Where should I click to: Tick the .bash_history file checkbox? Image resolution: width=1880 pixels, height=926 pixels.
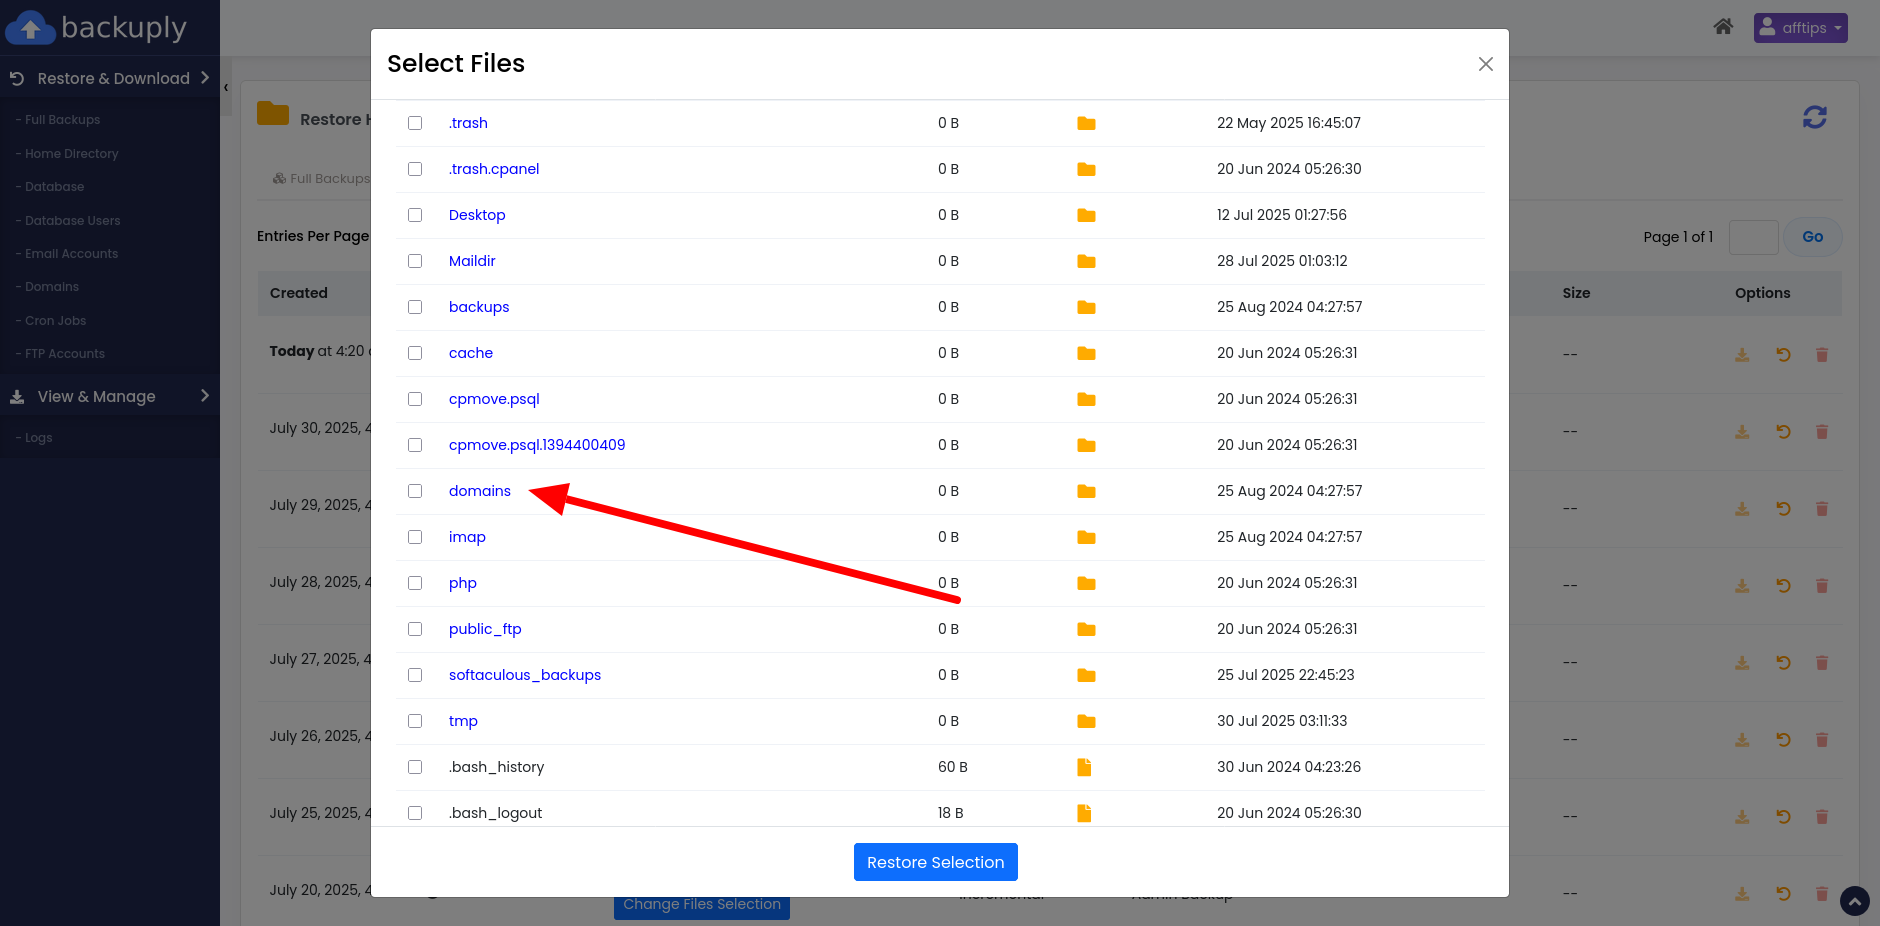(415, 767)
